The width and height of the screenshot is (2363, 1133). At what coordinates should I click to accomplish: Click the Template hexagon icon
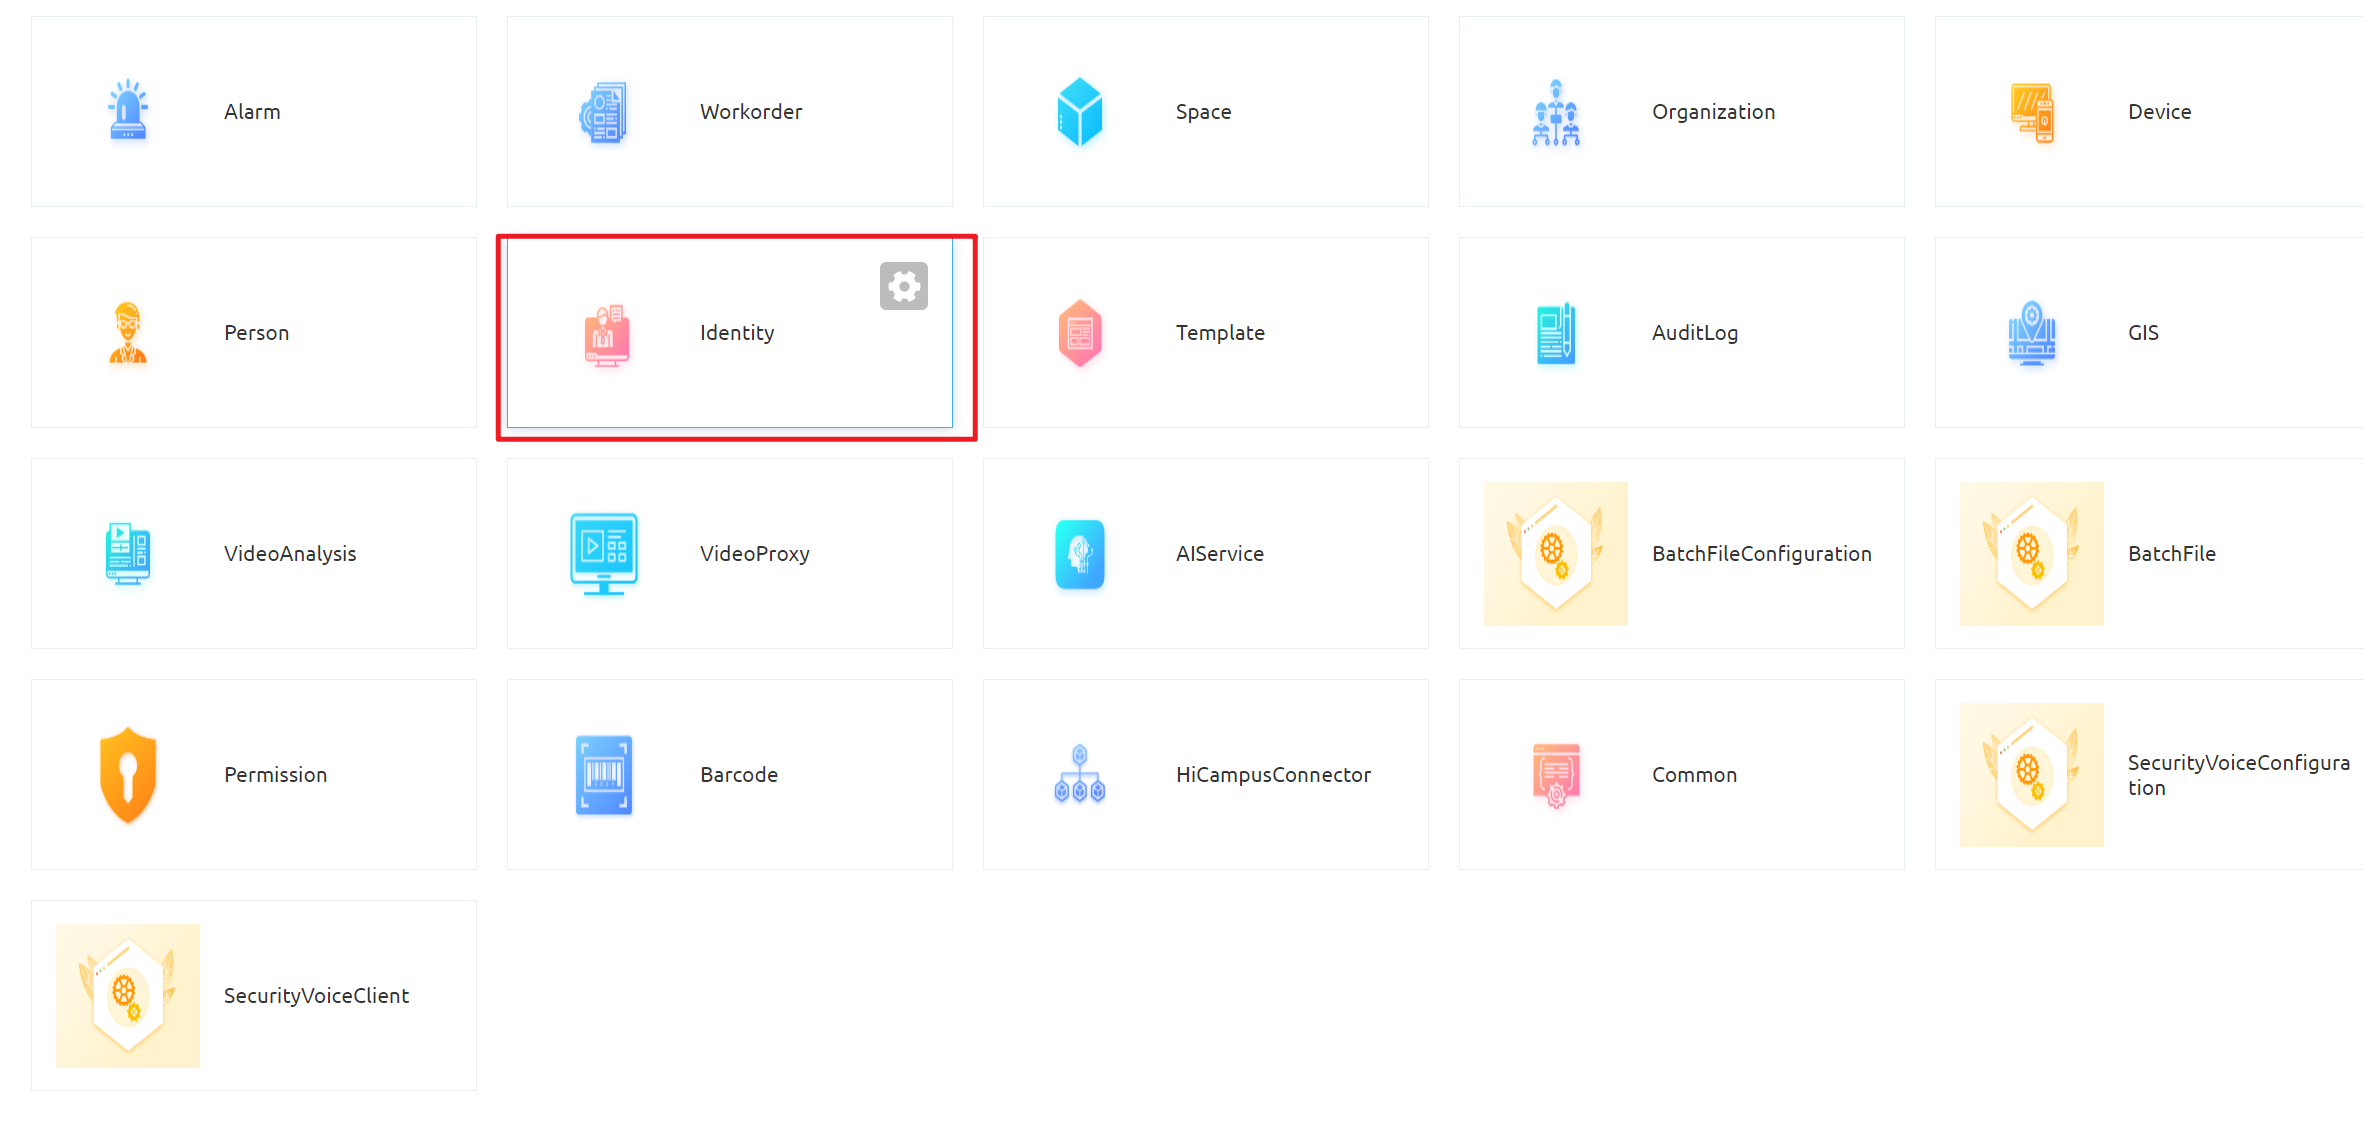tap(1080, 332)
